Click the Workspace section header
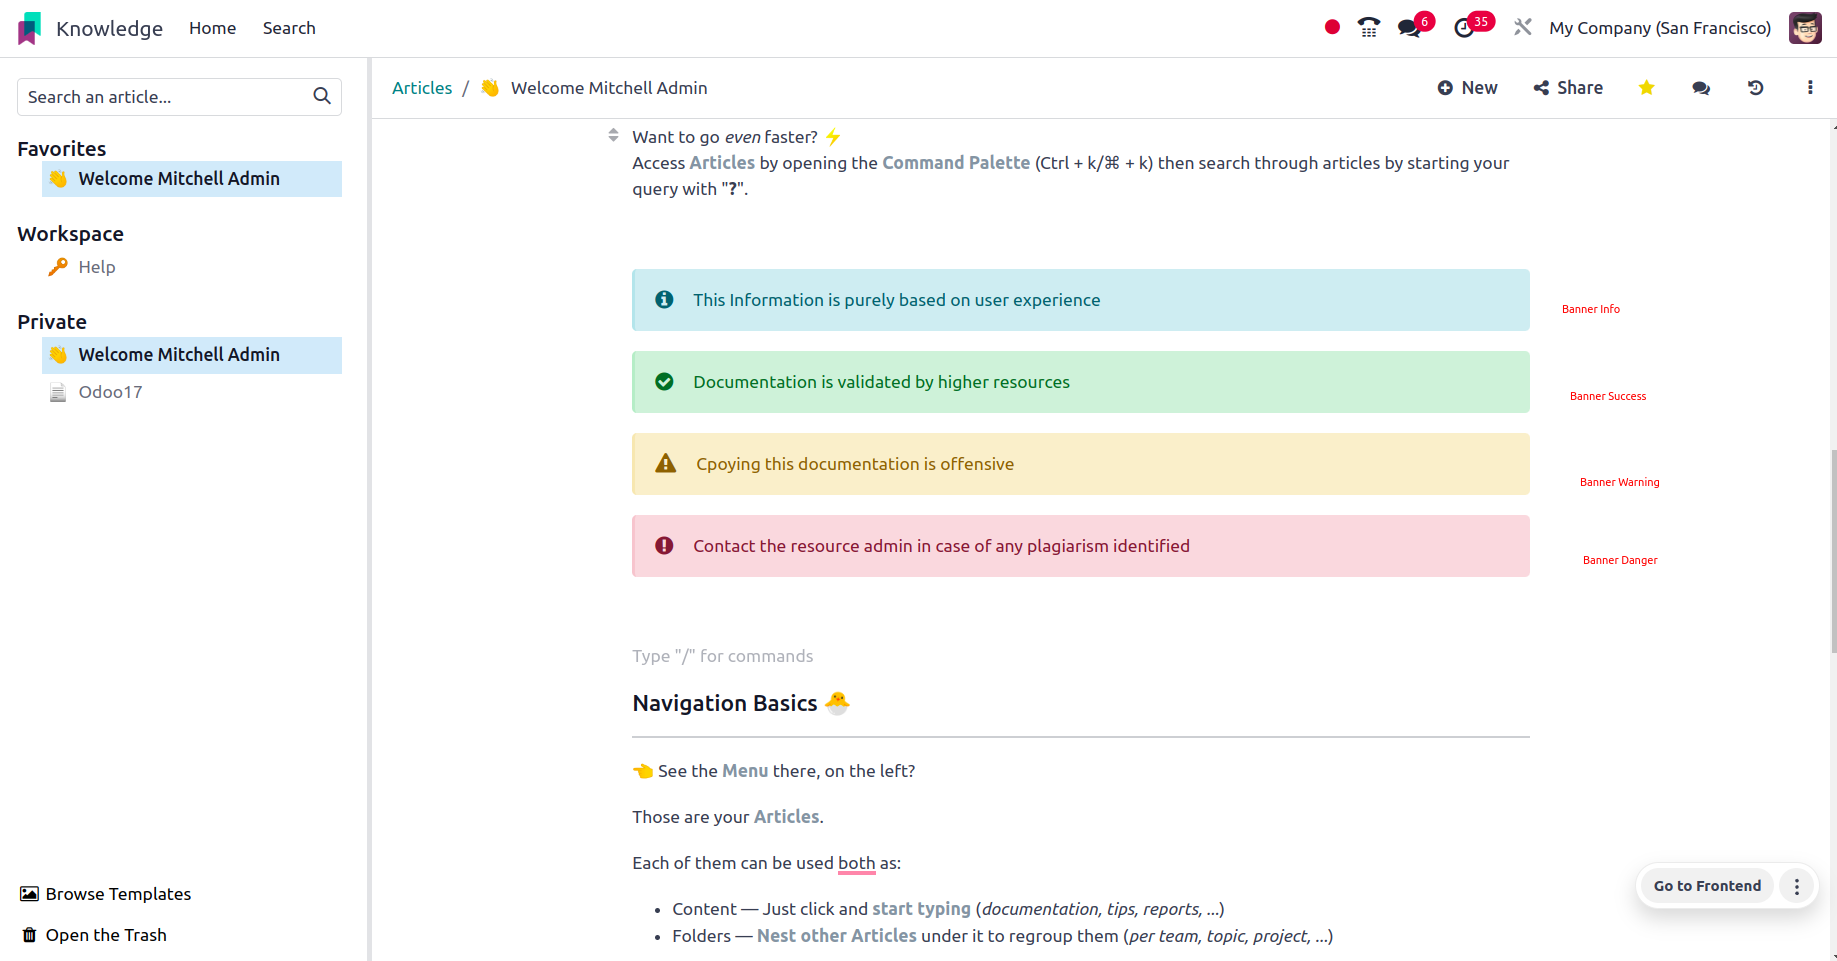This screenshot has width=1837, height=961. point(71,234)
